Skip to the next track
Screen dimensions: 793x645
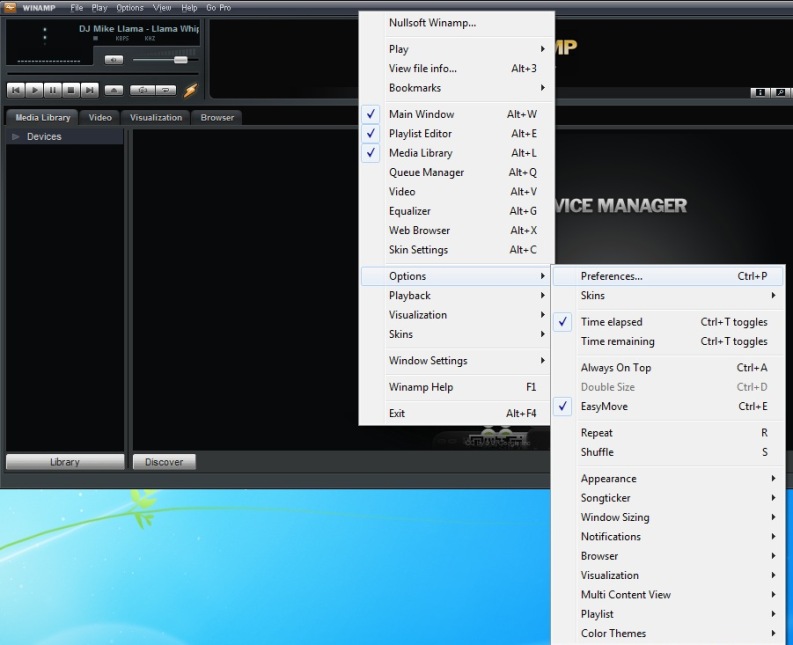click(x=90, y=90)
